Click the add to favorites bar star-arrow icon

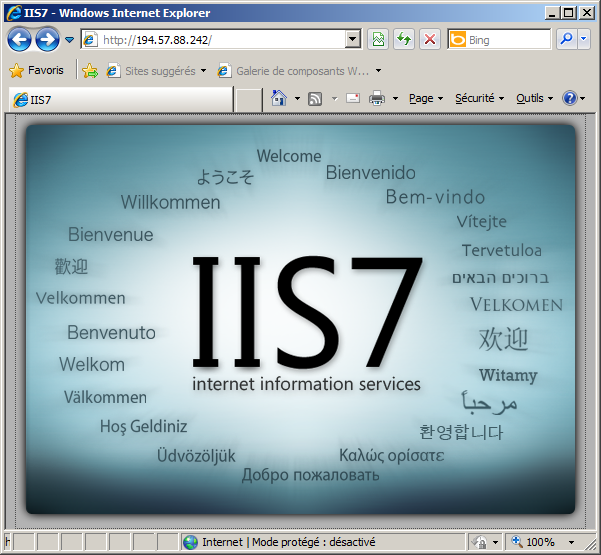coord(90,71)
